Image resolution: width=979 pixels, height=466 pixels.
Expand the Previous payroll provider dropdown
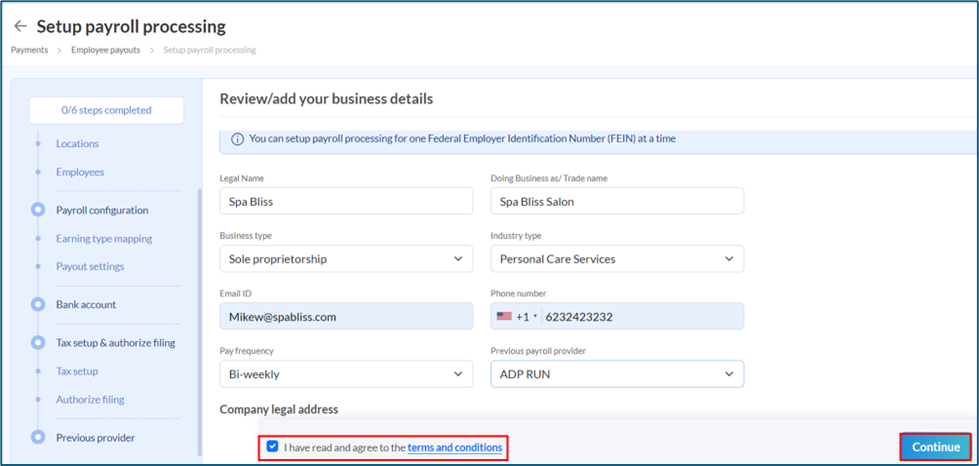point(617,374)
